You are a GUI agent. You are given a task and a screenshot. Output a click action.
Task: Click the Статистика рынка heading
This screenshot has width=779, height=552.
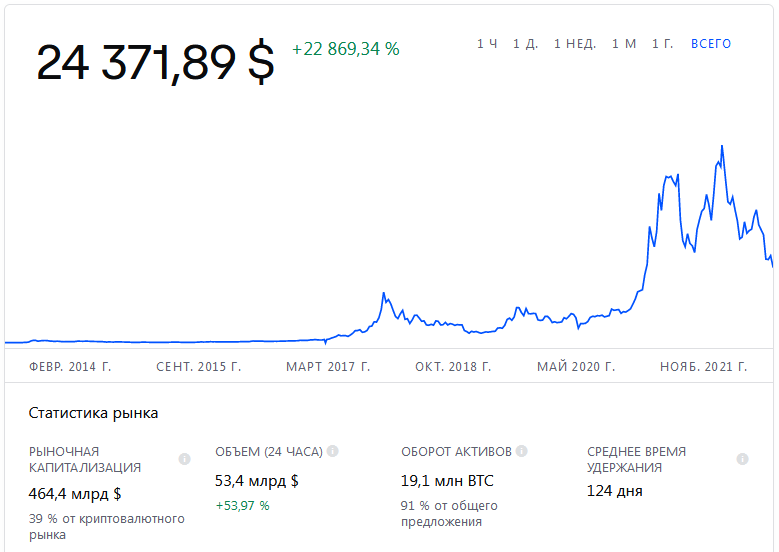point(93,413)
